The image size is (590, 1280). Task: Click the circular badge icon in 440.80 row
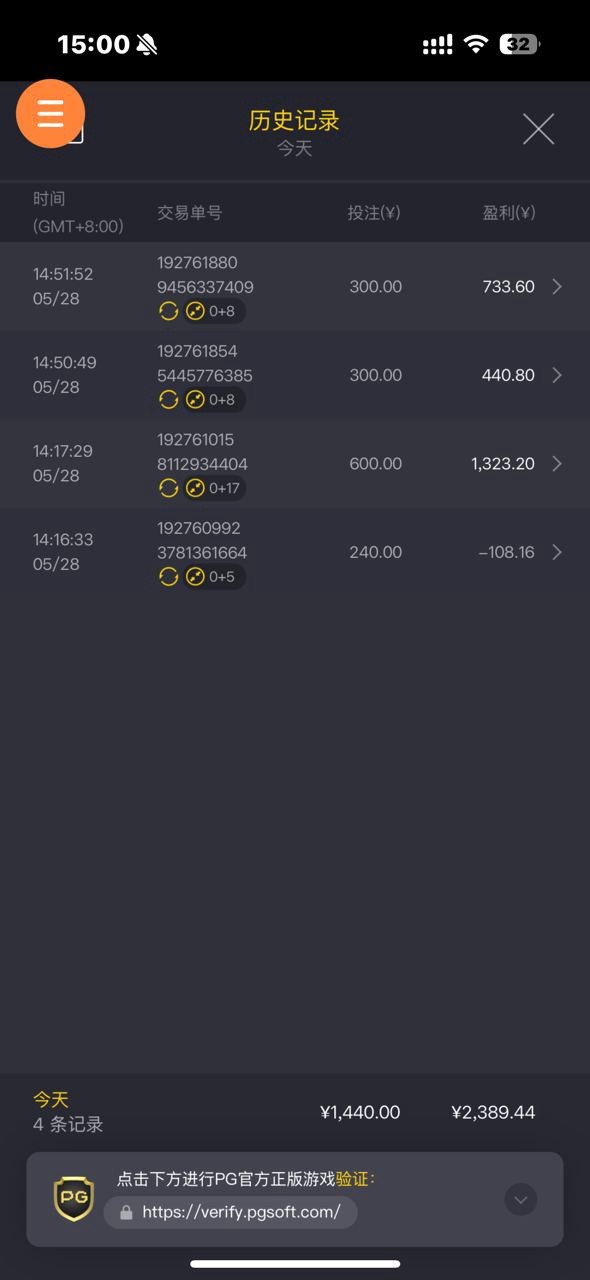pyautogui.click(x=196, y=400)
